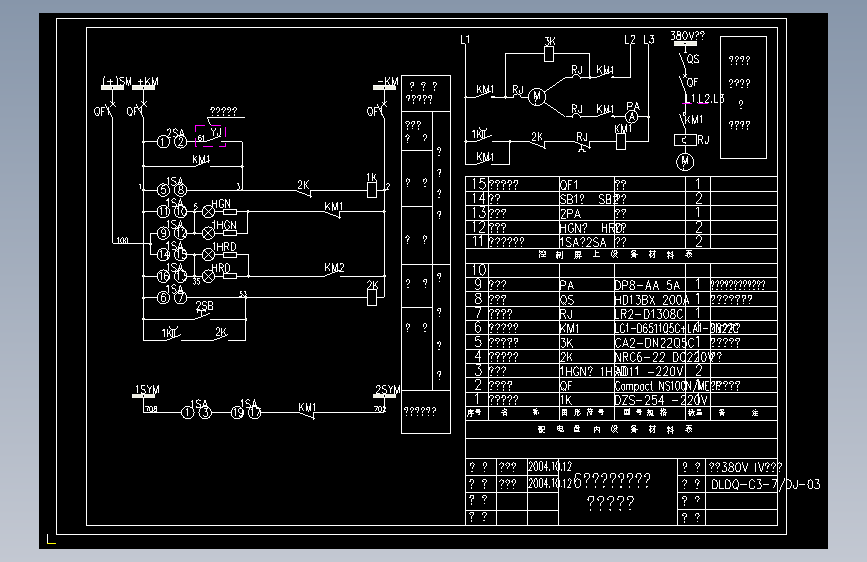
Task: Select model text "CA2-DN22Q5C"
Action: [654, 342]
